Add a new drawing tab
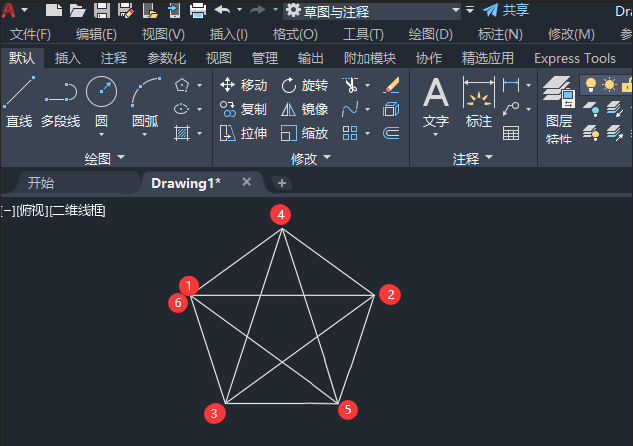 [282, 183]
